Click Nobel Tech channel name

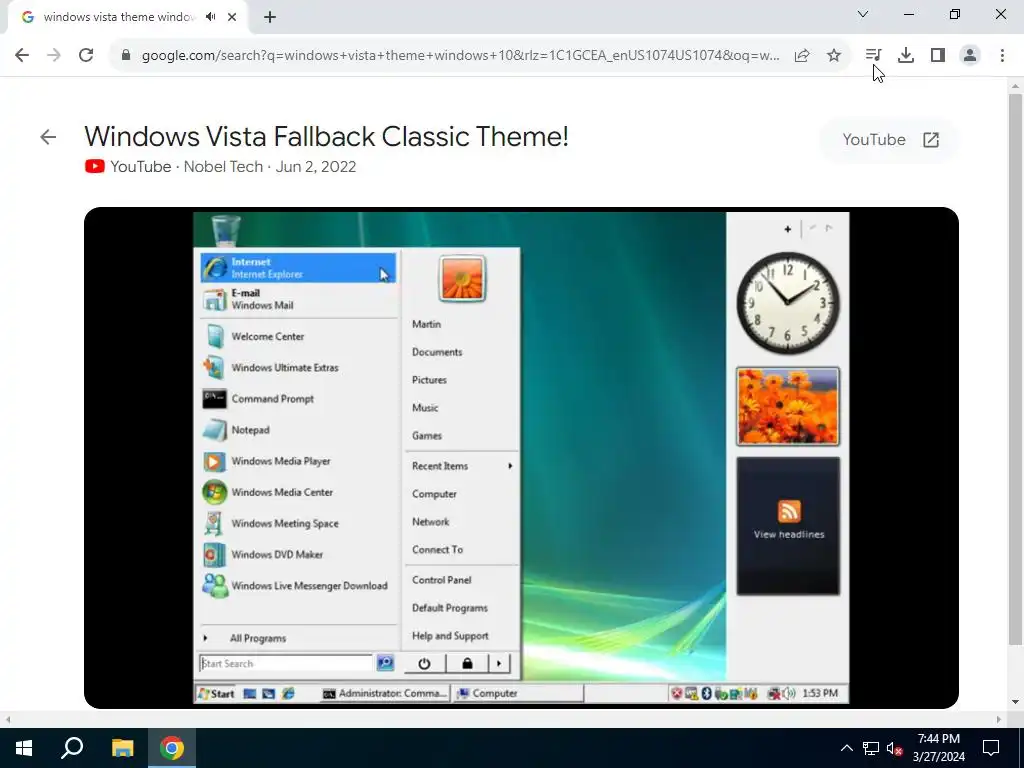(x=223, y=167)
